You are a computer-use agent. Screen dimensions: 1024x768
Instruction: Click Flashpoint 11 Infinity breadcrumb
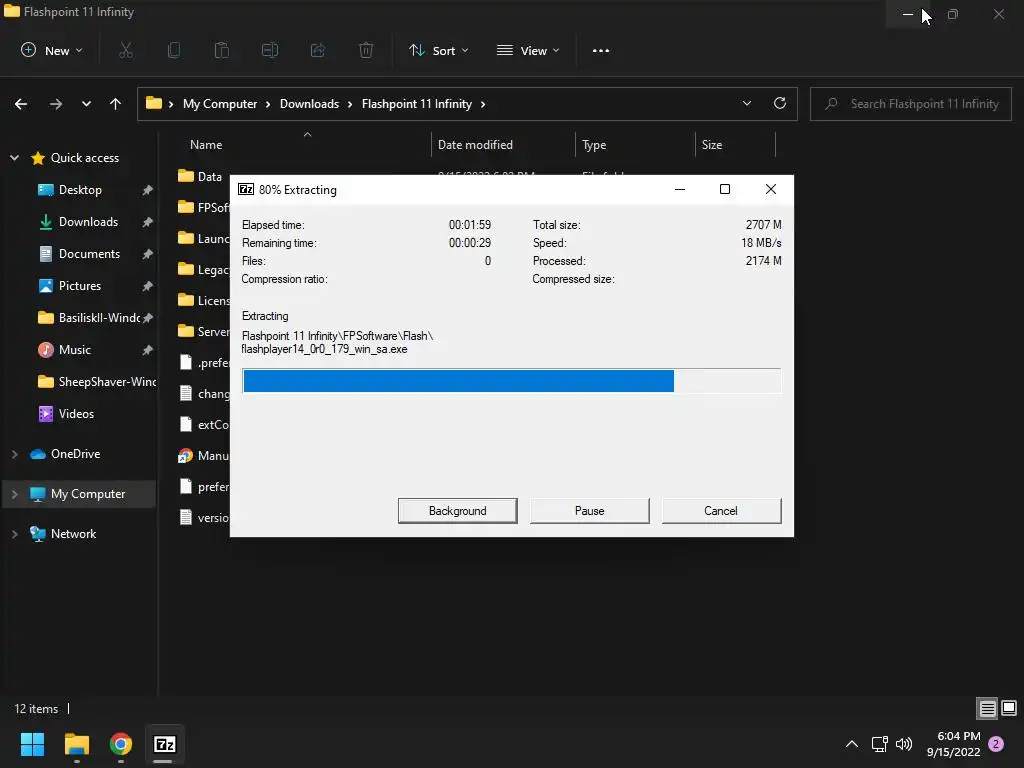(417, 104)
